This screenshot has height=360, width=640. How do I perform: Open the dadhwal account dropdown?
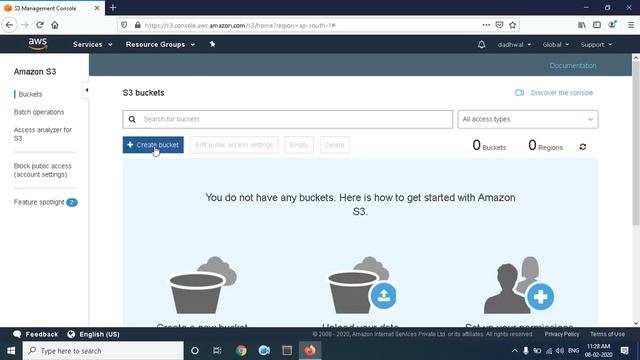pos(514,44)
